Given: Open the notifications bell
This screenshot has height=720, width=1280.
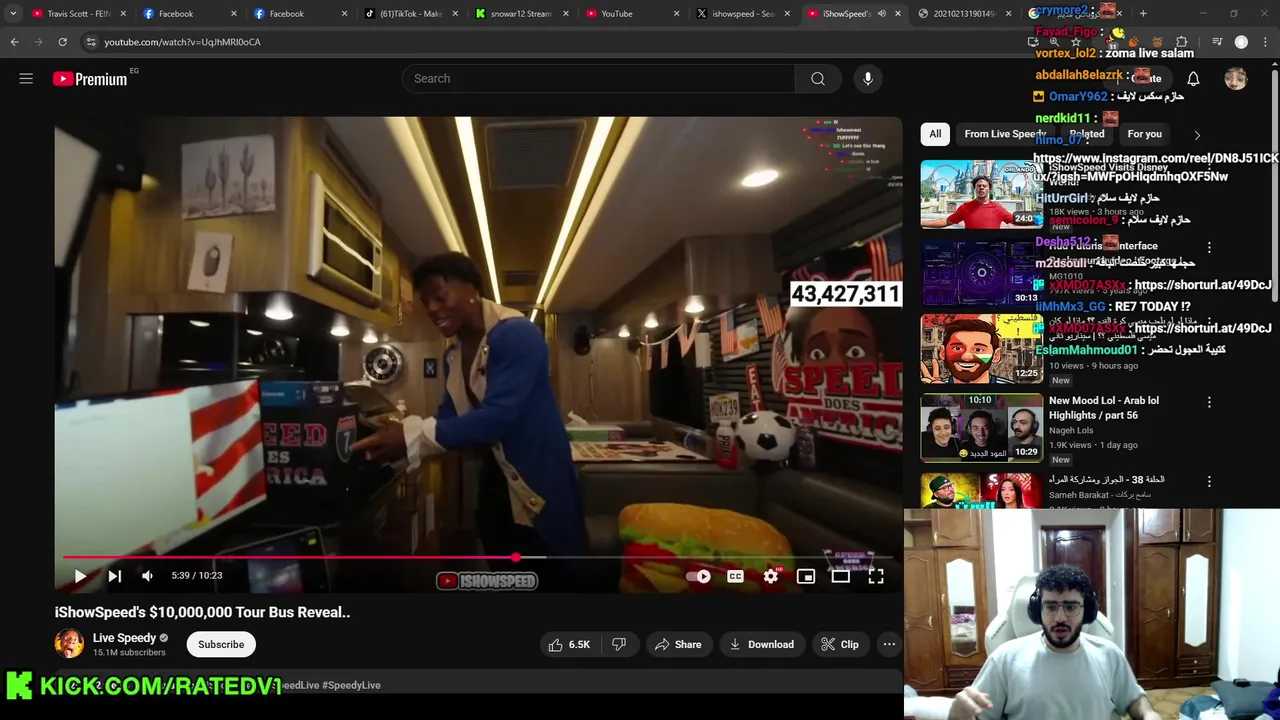Looking at the screenshot, I should (x=1193, y=79).
